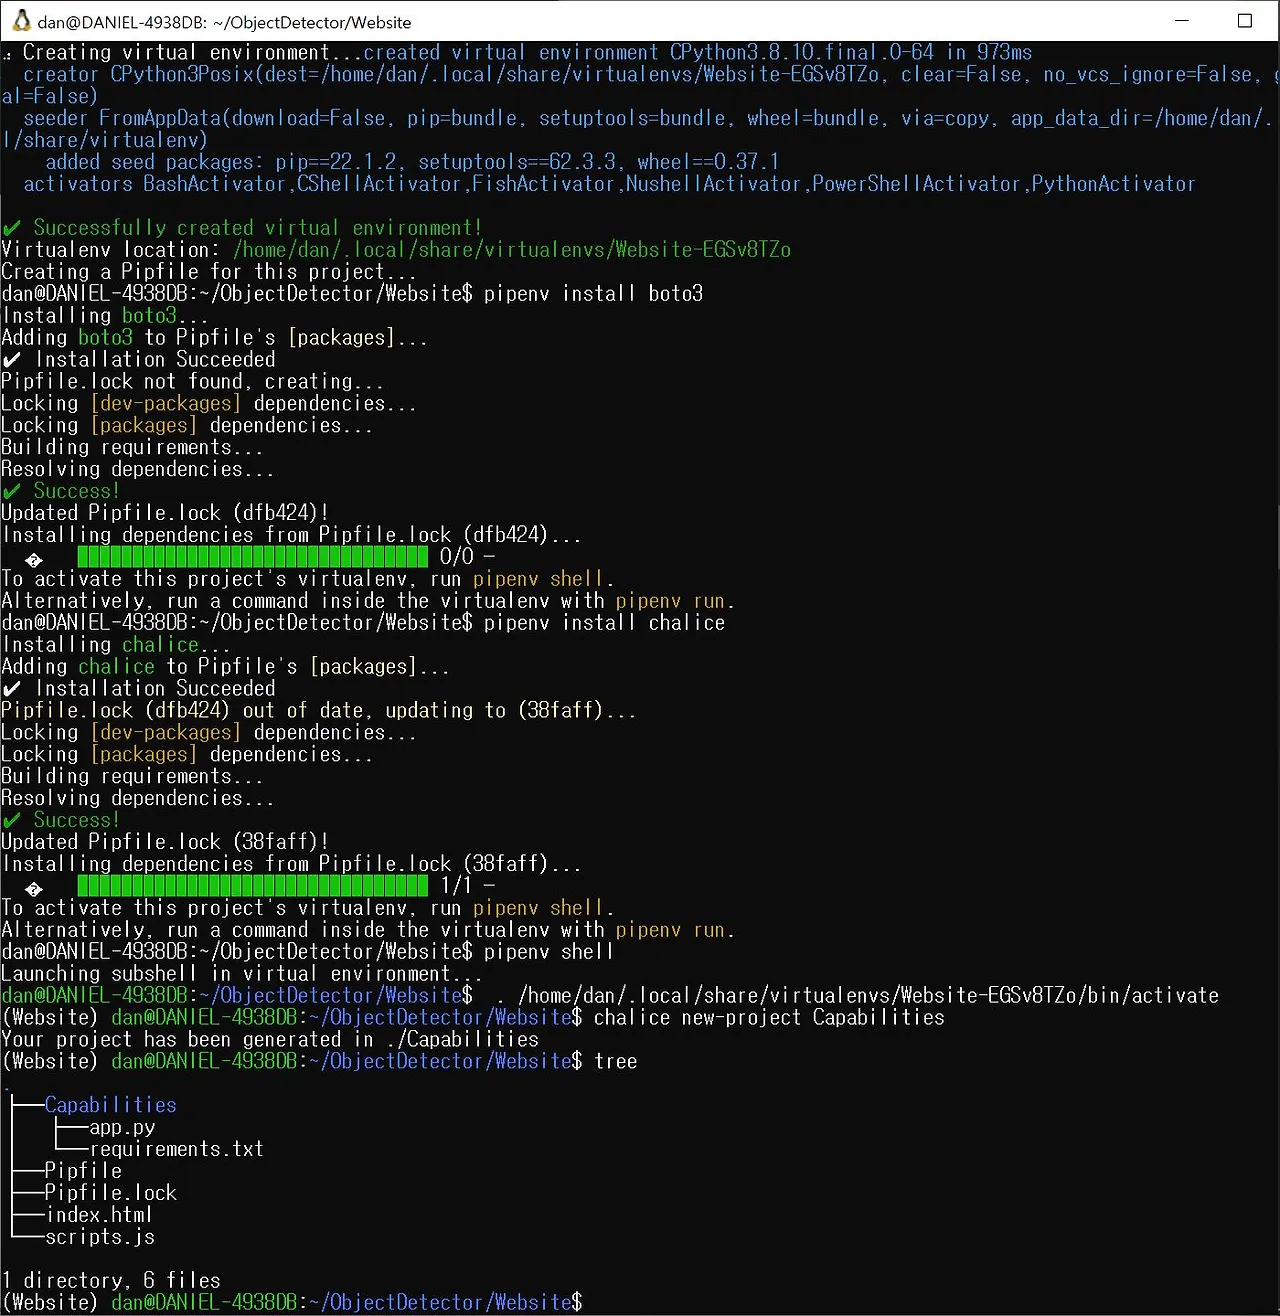This screenshot has height=1316, width=1280.
Task: Click 'Pipfile.lock' in tree output
Action: [x=111, y=1193]
